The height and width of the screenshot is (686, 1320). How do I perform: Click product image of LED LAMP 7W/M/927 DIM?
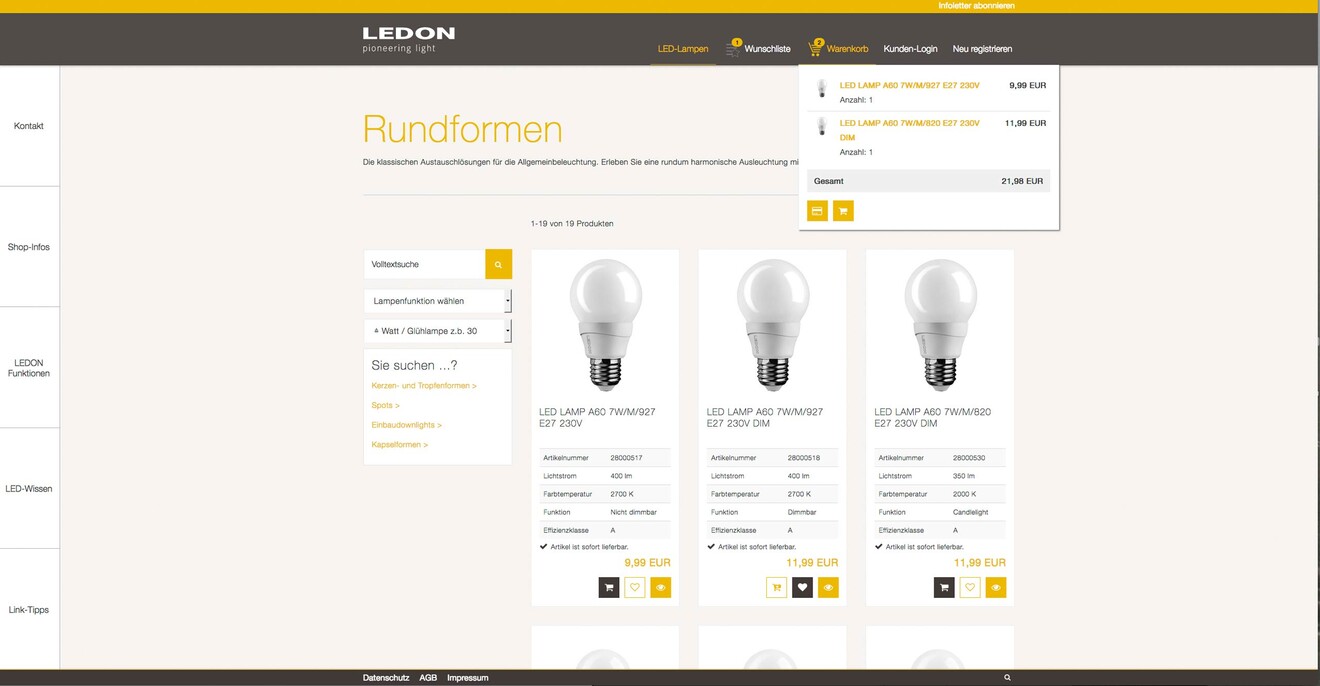click(x=773, y=324)
